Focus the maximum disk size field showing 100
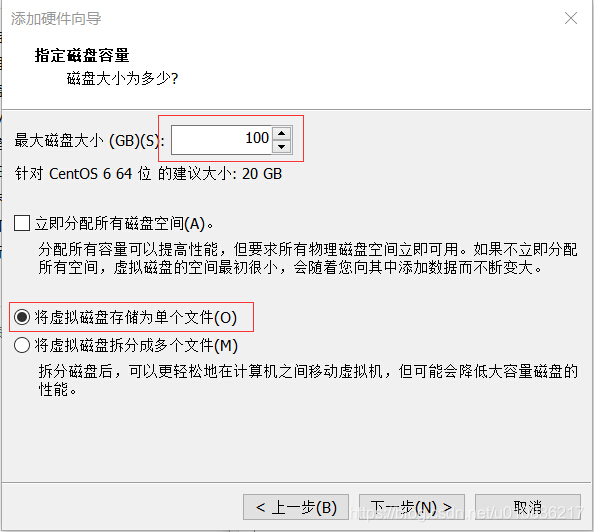Image resolution: width=594 pixels, height=532 pixels. [222, 140]
